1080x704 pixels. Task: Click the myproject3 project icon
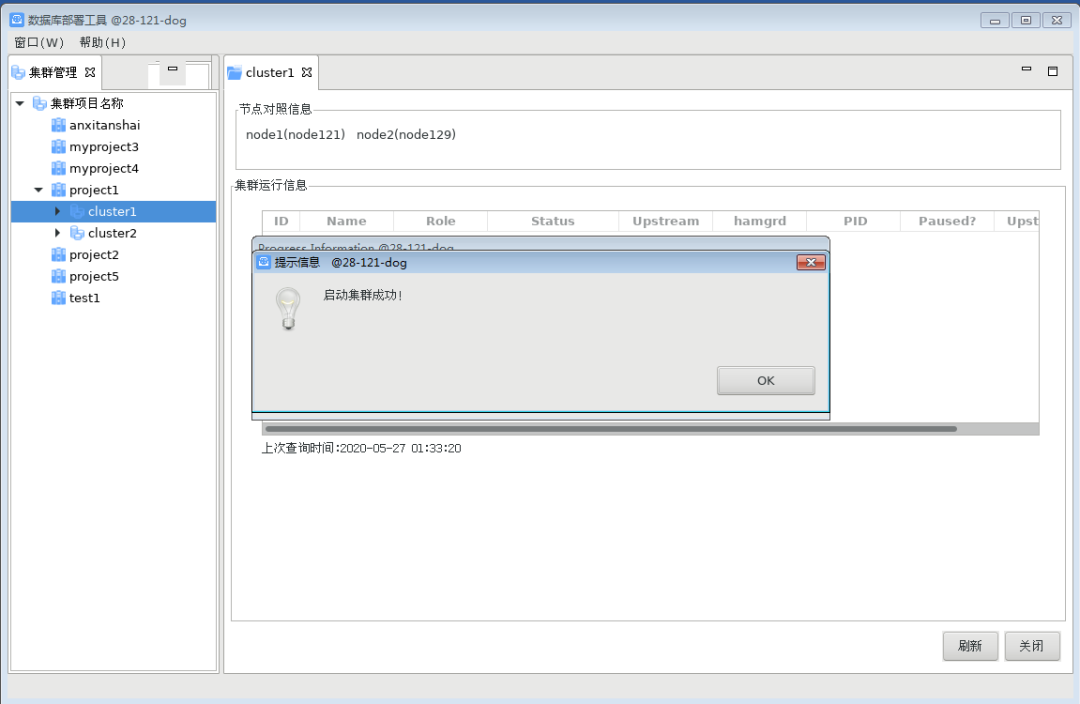pos(59,147)
